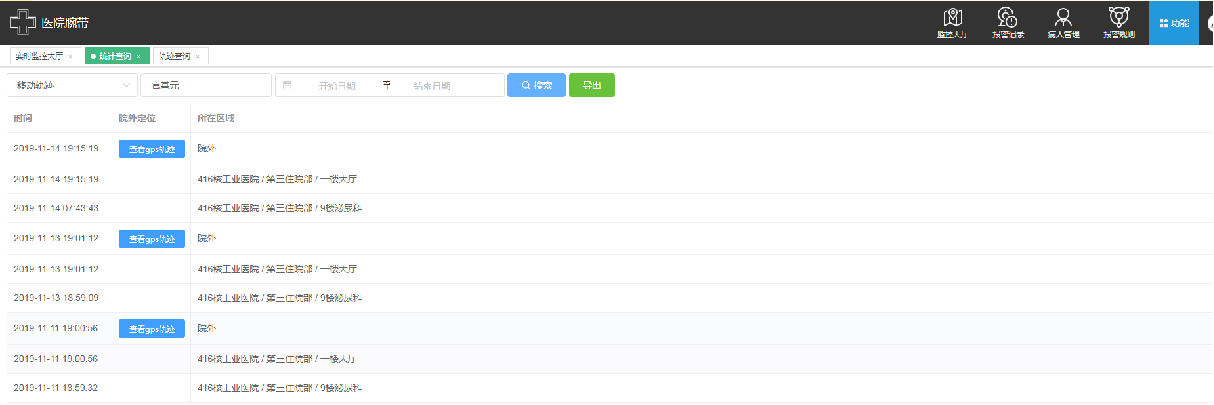The image size is (1214, 405).
Task: Click user avatar at top-right edge
Action: click(x=1207, y=23)
